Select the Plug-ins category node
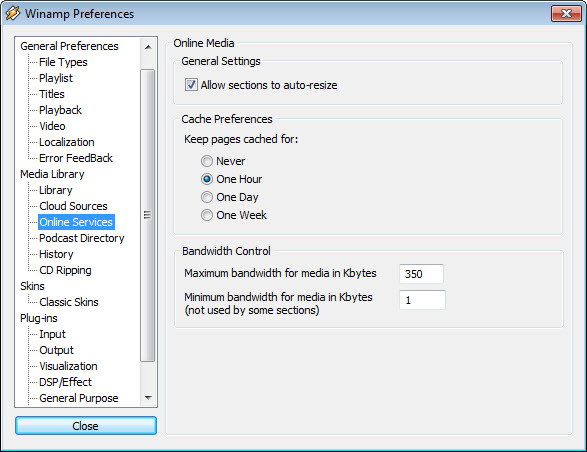 click(39, 318)
